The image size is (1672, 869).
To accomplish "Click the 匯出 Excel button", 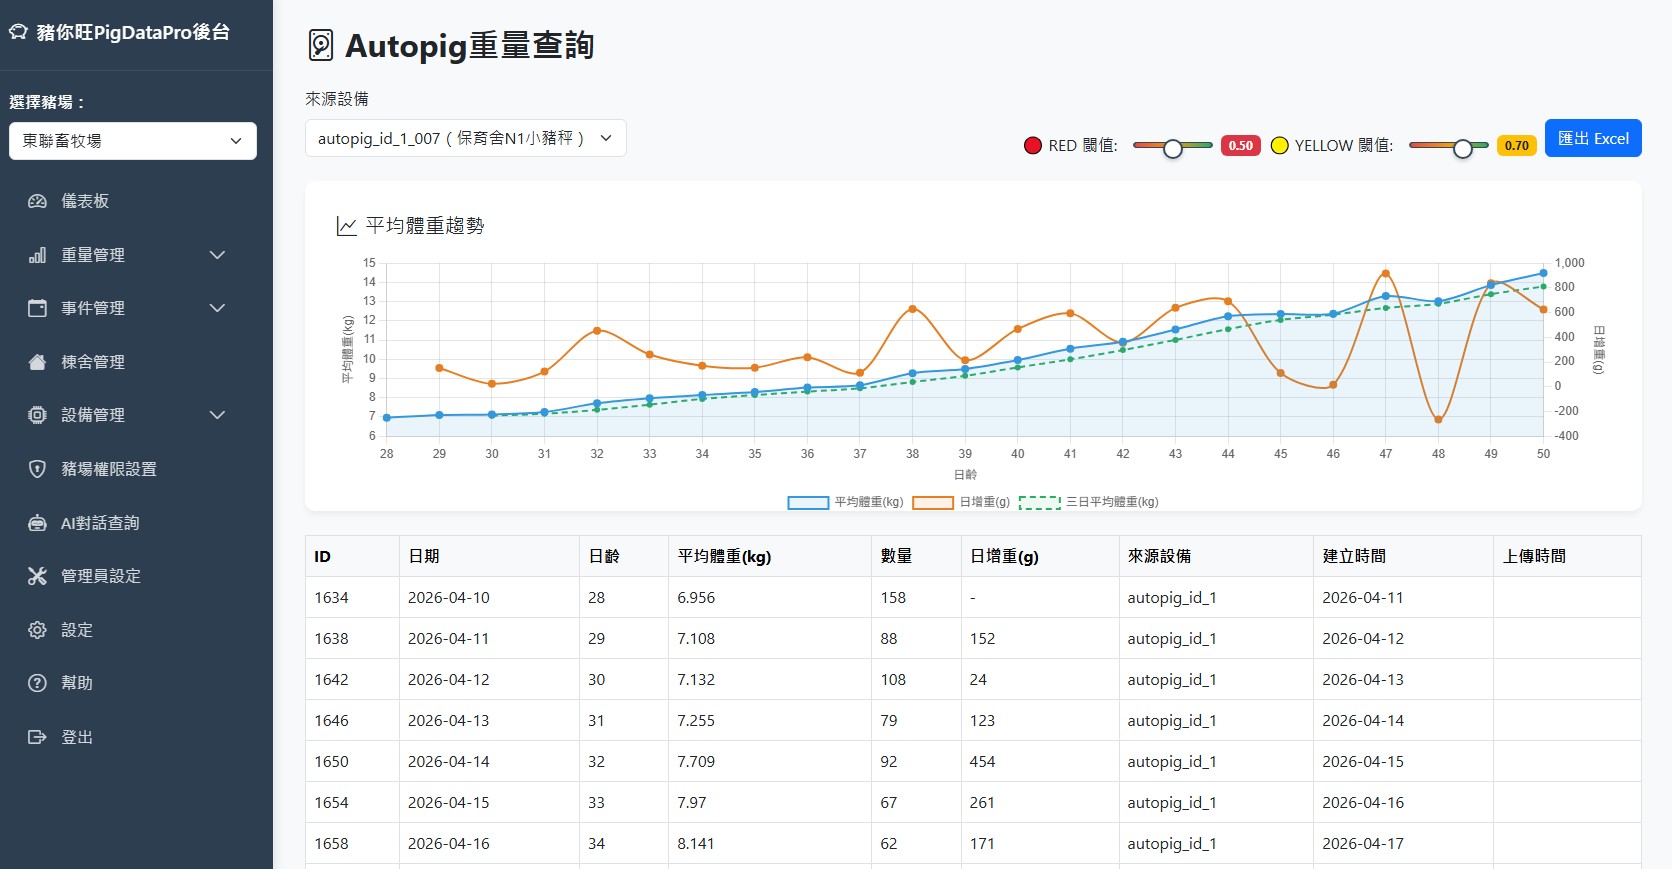I will pyautogui.click(x=1593, y=138).
